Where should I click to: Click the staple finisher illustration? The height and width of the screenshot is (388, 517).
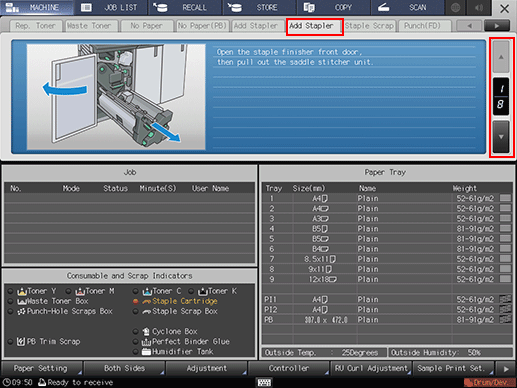point(116,97)
